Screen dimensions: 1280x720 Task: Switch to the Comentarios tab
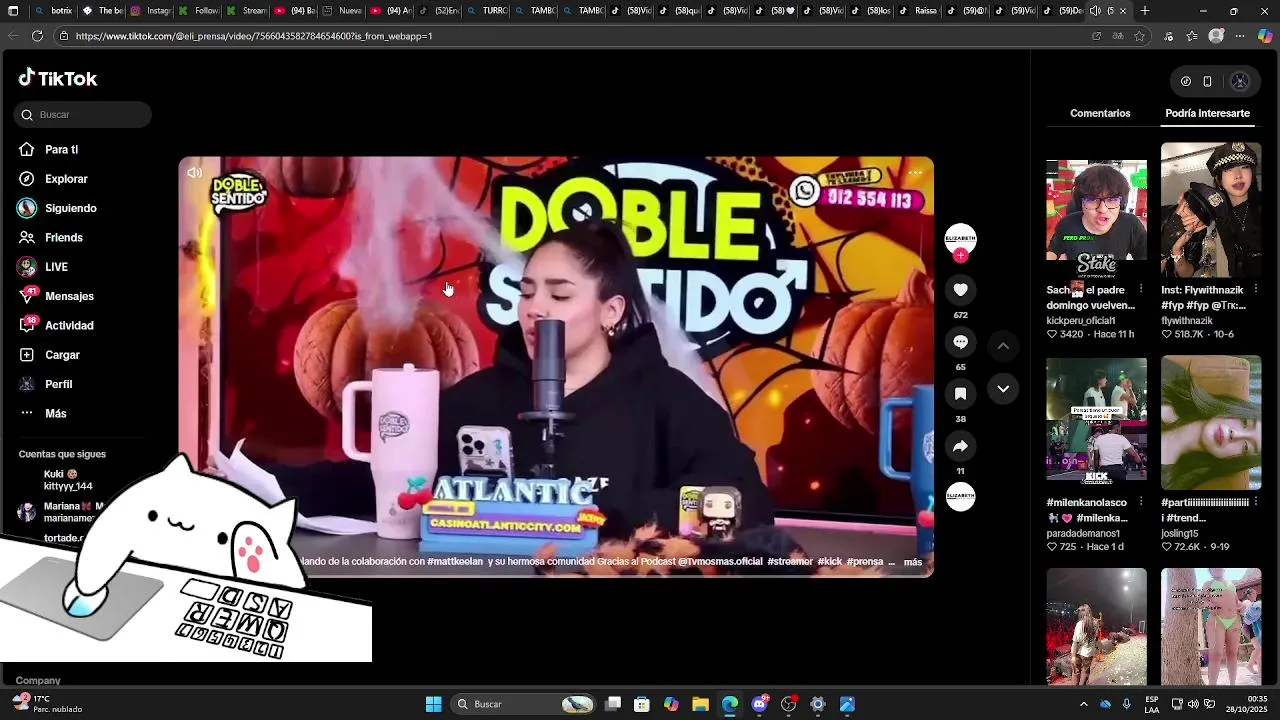pos(1100,114)
